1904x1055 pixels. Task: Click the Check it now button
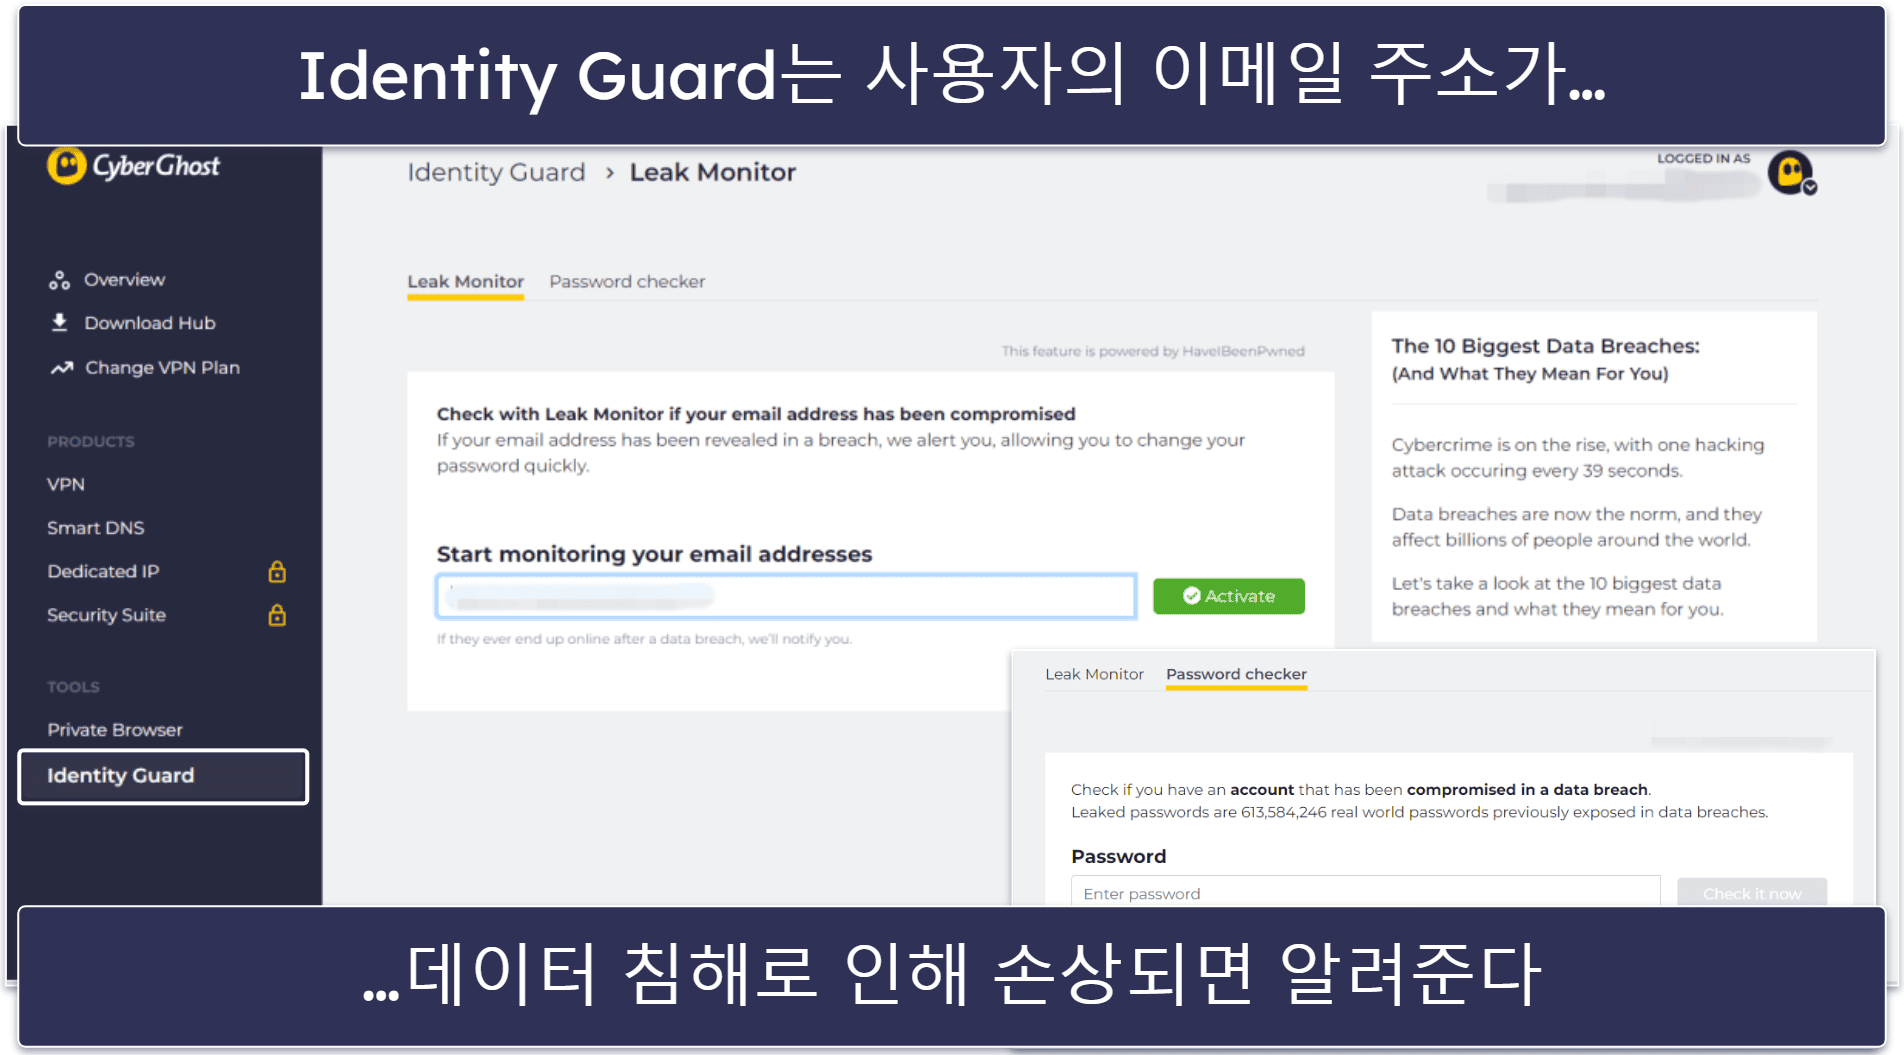[1752, 893]
